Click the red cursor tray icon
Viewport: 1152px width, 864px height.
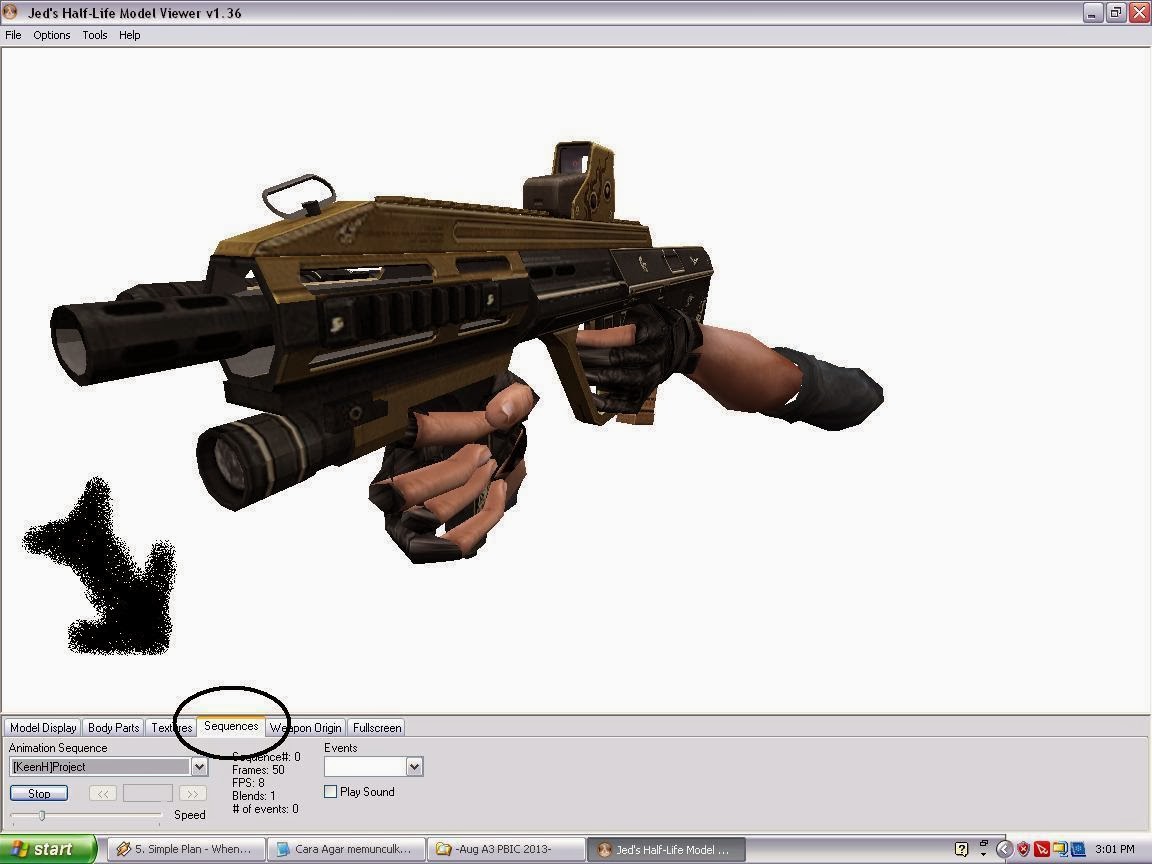[1042, 849]
